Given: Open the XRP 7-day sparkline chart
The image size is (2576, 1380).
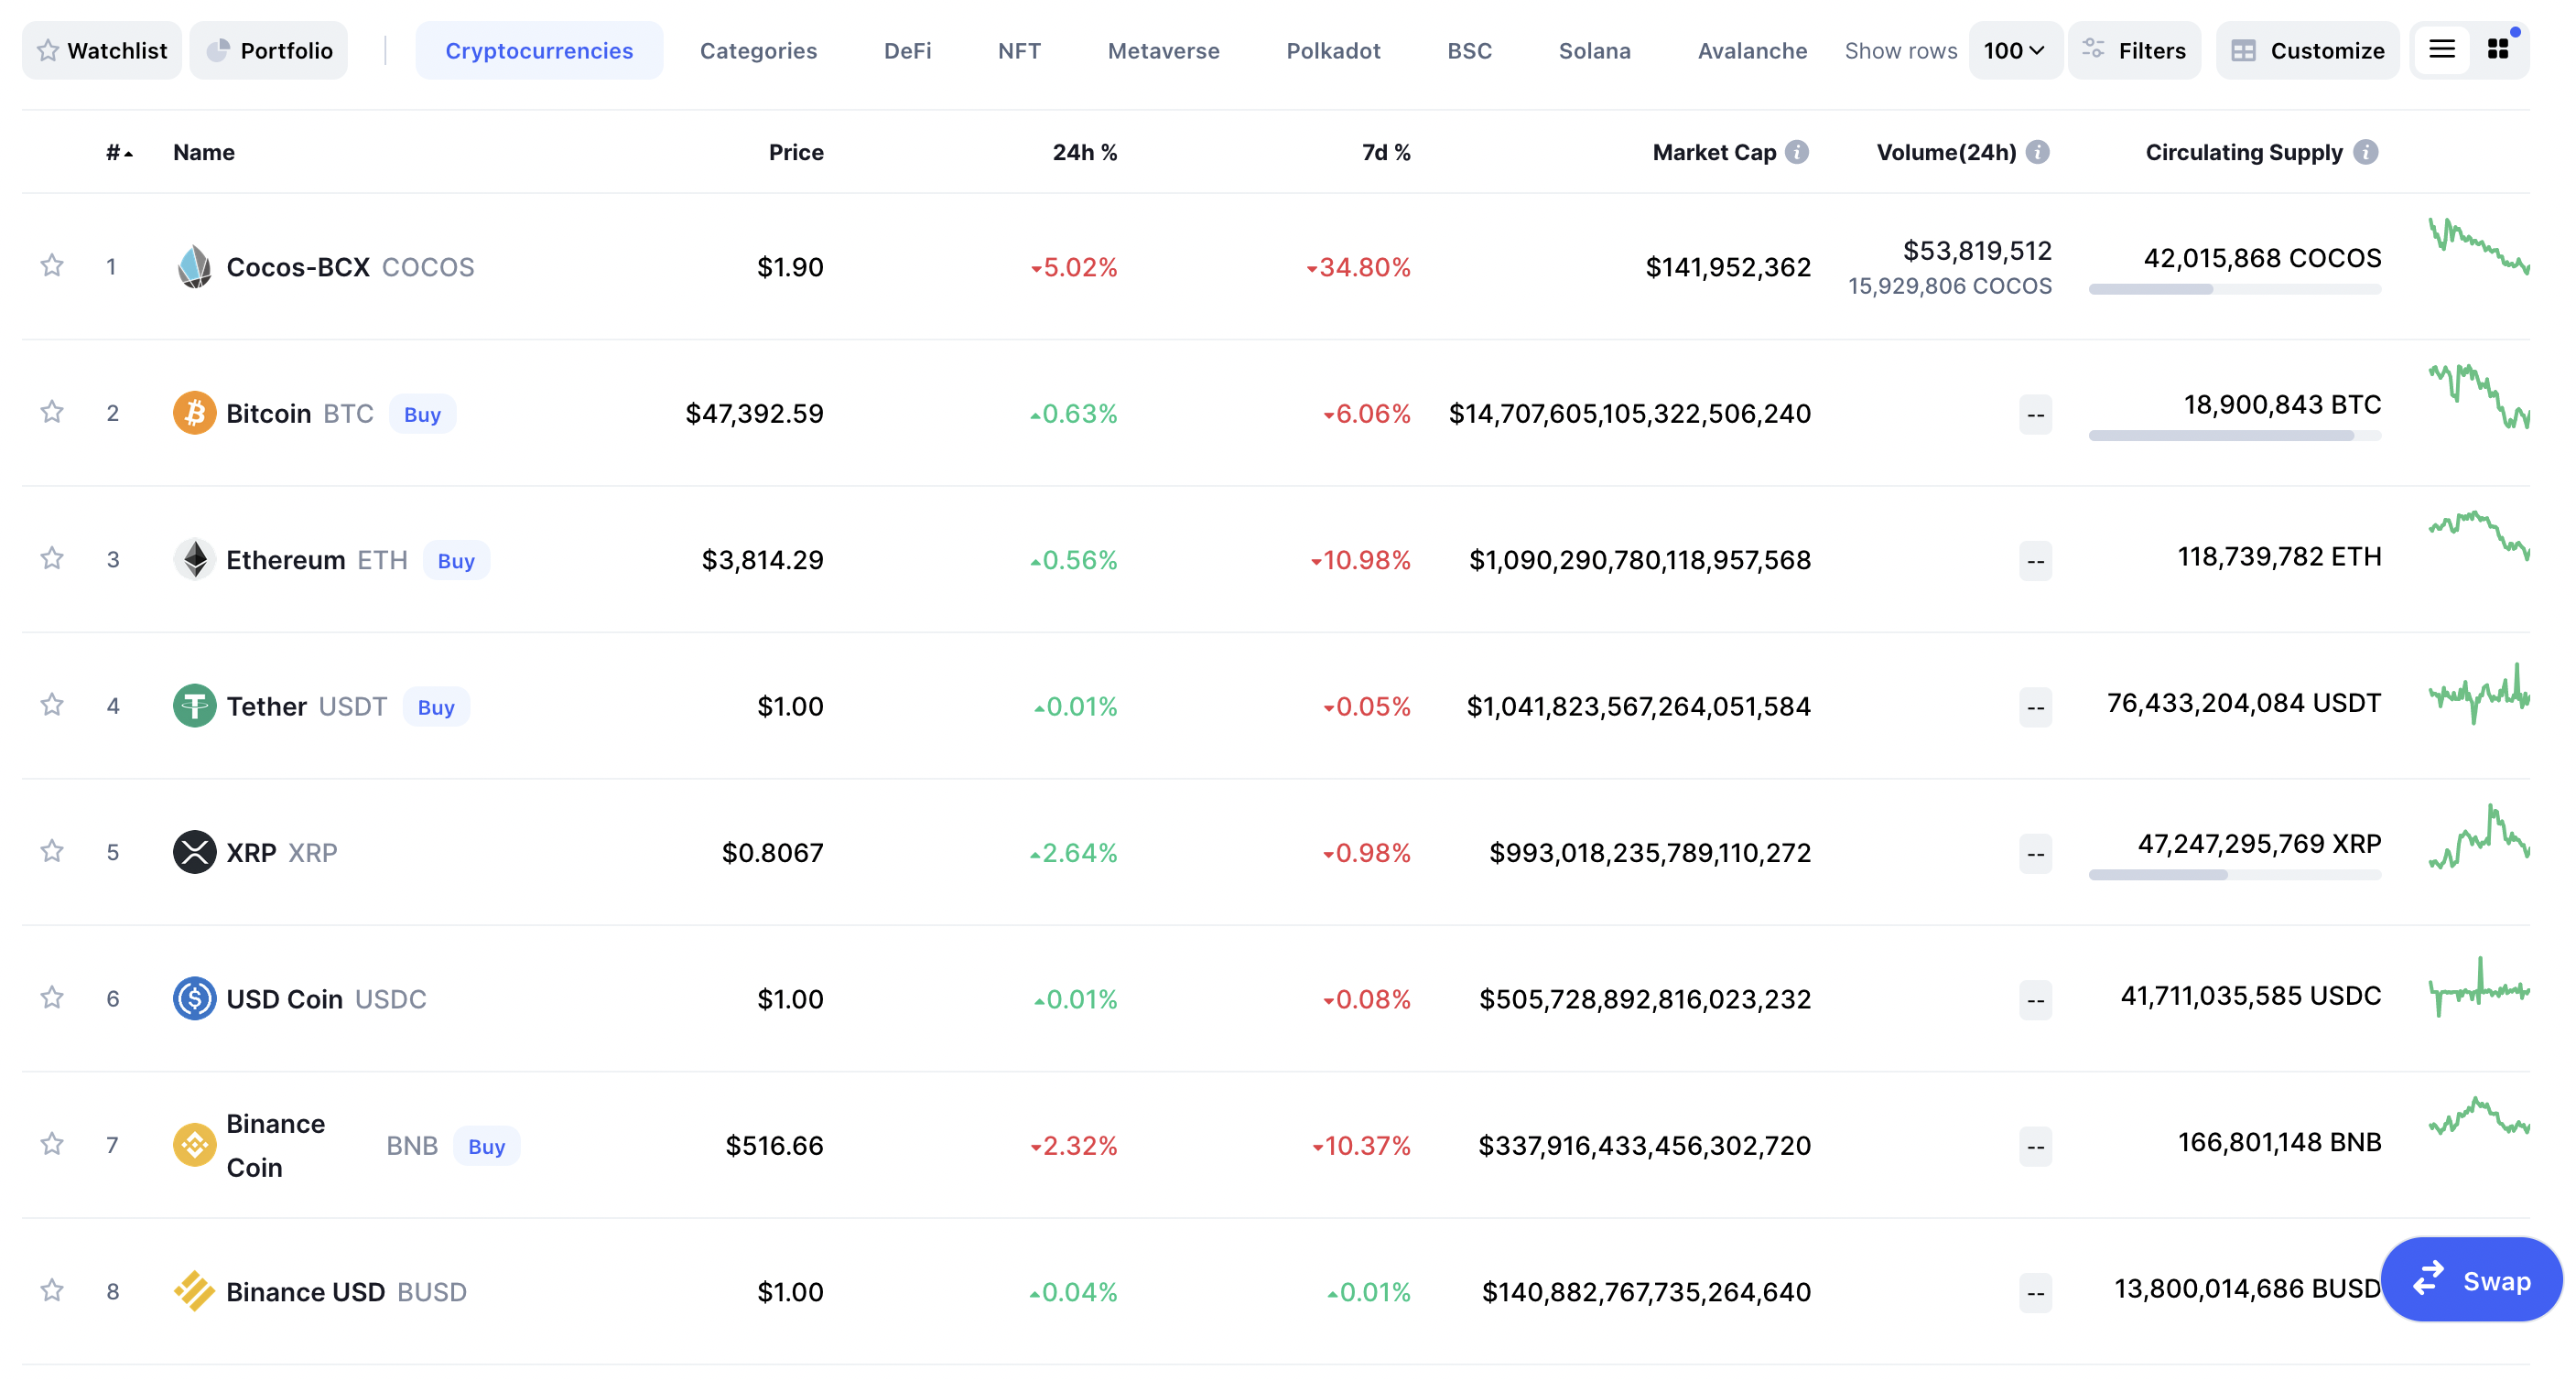Looking at the screenshot, I should 2479,836.
